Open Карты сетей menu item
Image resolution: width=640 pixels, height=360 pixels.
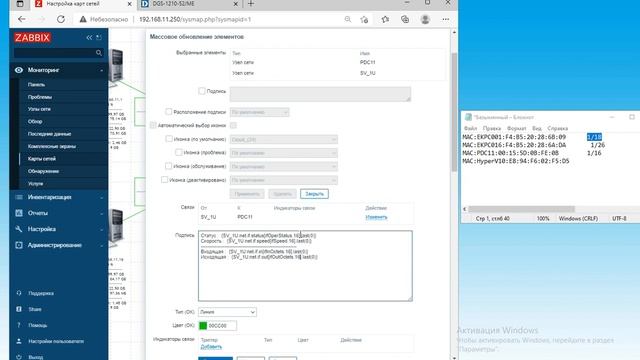click(42, 159)
